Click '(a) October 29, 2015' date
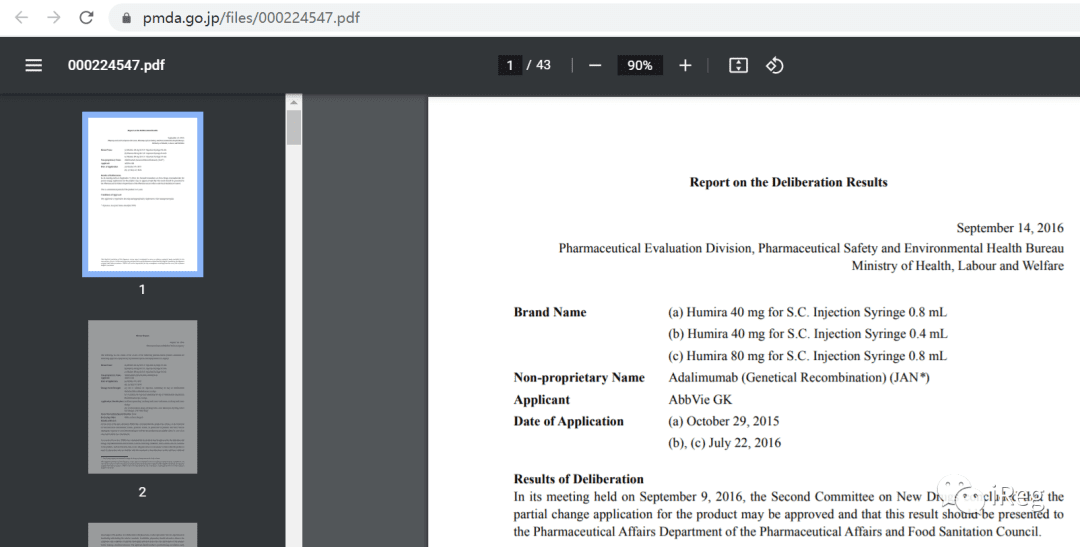The image size is (1080, 547). 724,421
